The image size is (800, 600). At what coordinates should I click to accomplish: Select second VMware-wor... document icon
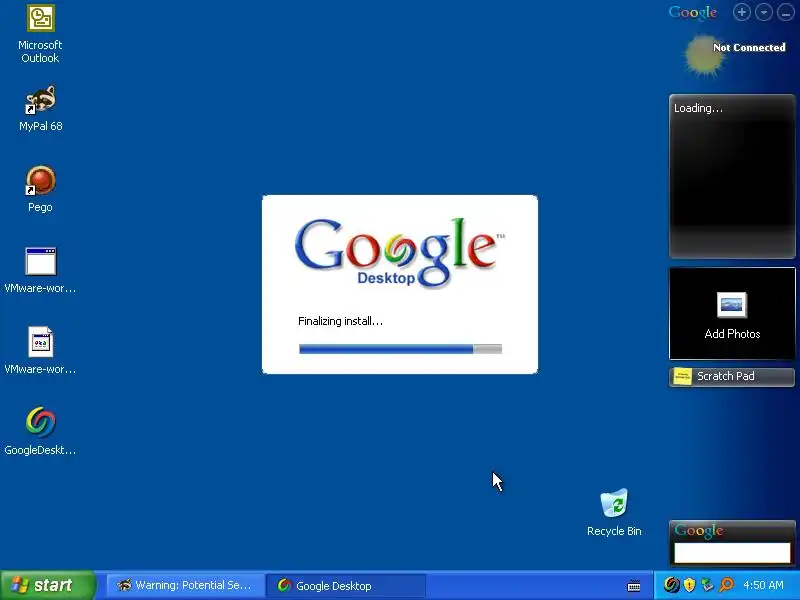click(40, 342)
